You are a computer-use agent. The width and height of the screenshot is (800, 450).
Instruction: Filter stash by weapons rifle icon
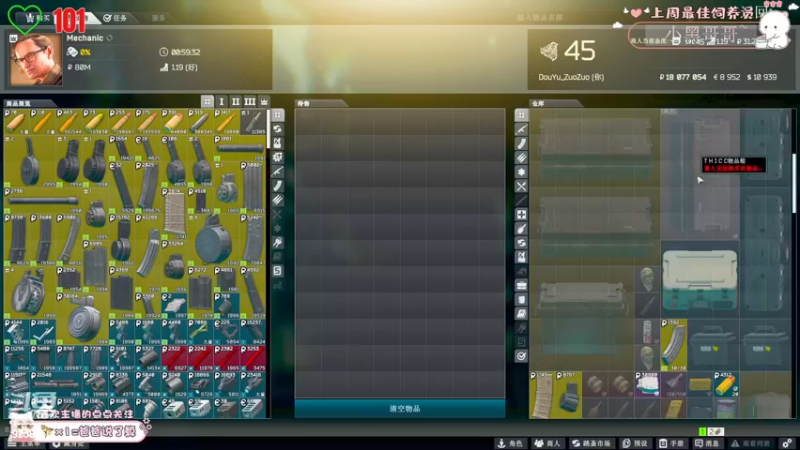pyautogui.click(x=521, y=130)
